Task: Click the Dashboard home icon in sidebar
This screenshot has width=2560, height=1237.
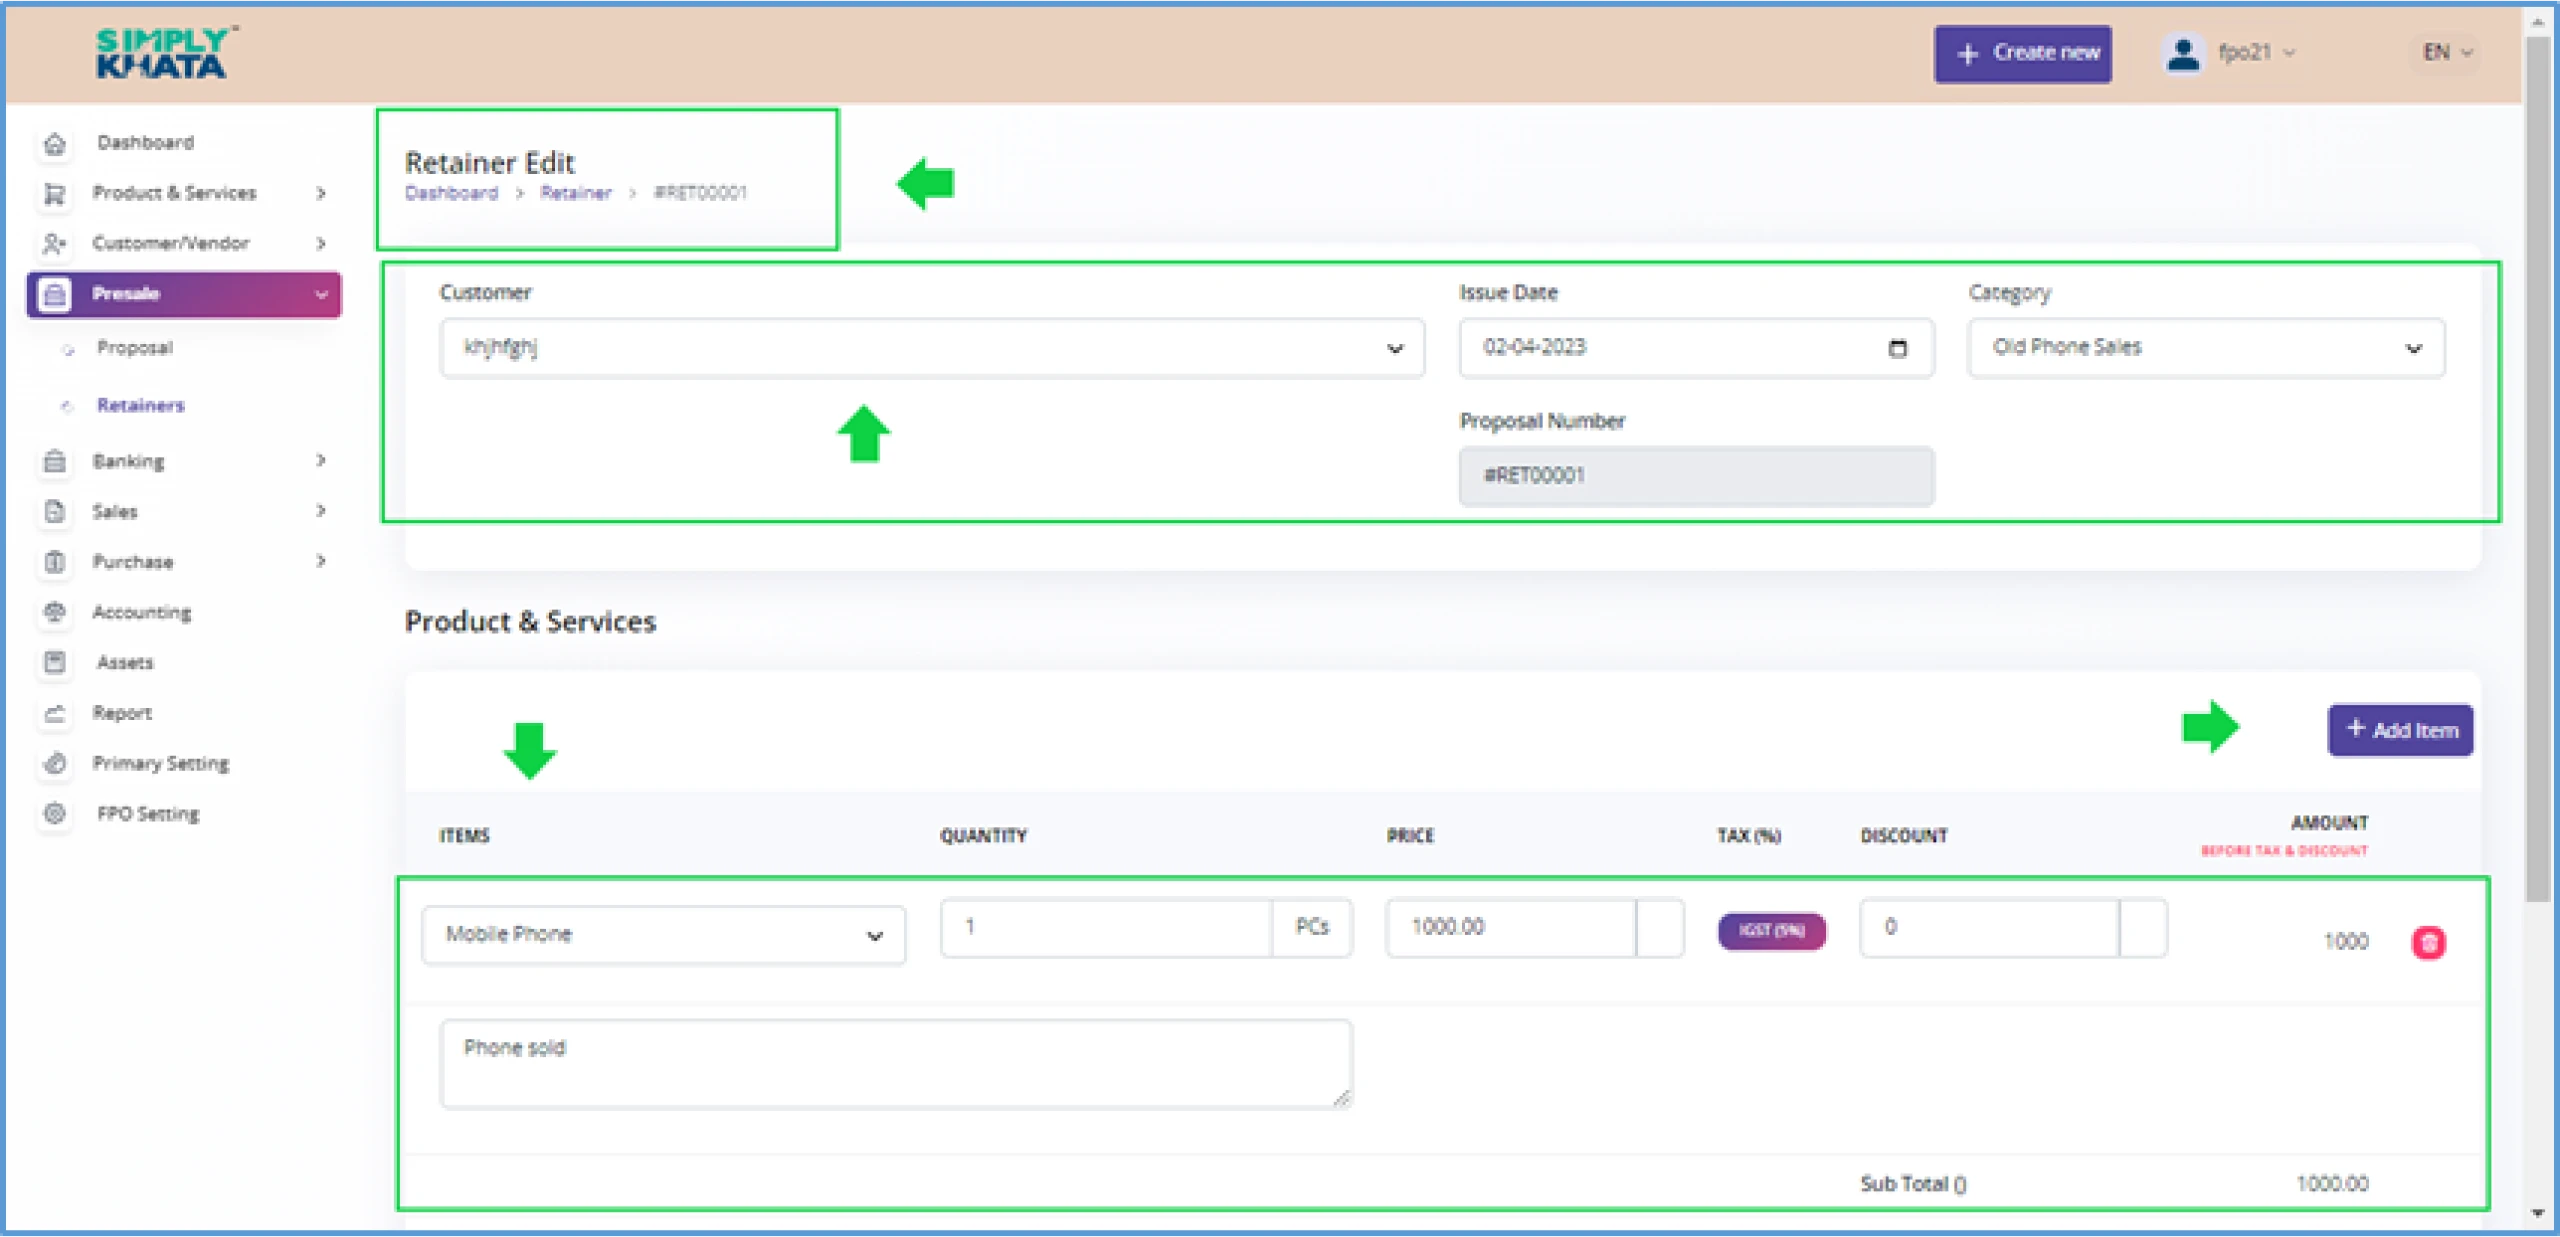Action: coord(55,144)
